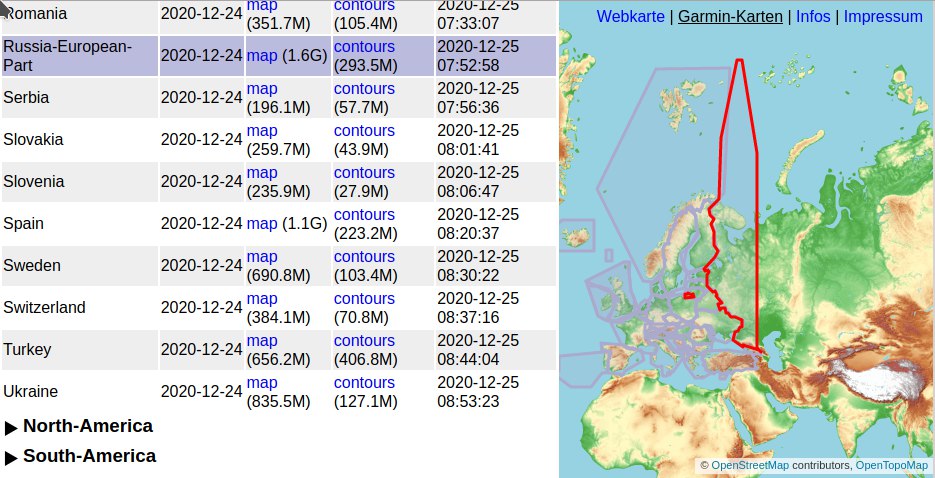Download the Sweden contours file
The height and width of the screenshot is (478, 935).
pyautogui.click(x=364, y=257)
